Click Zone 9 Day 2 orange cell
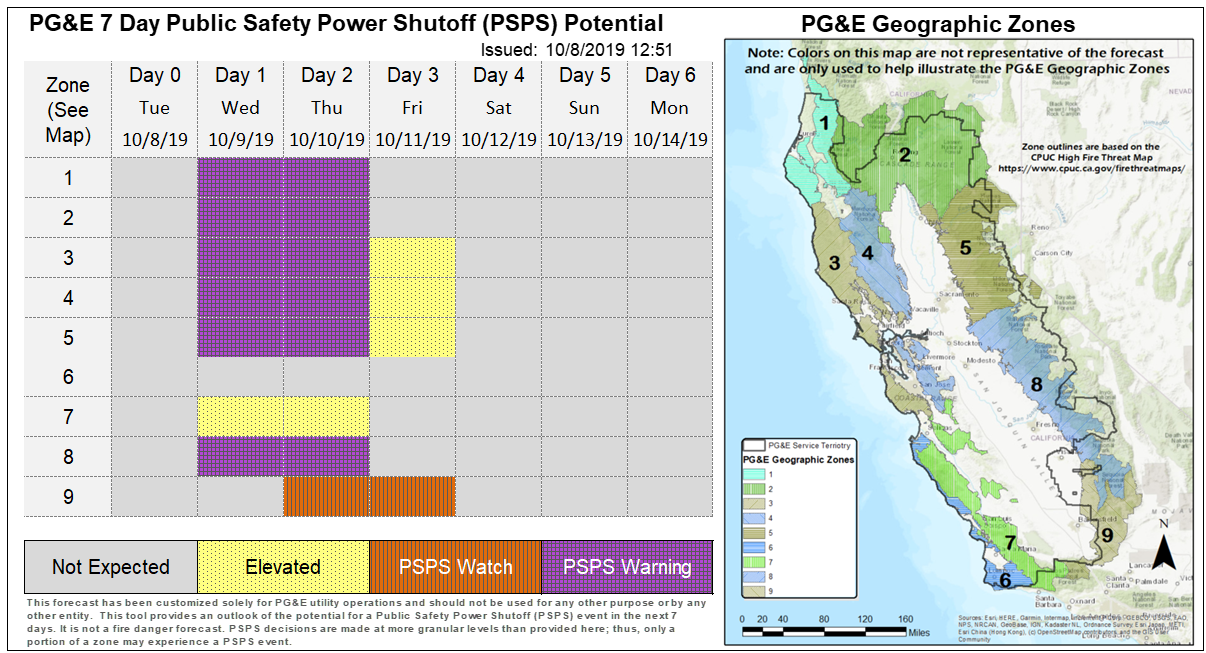 point(326,496)
